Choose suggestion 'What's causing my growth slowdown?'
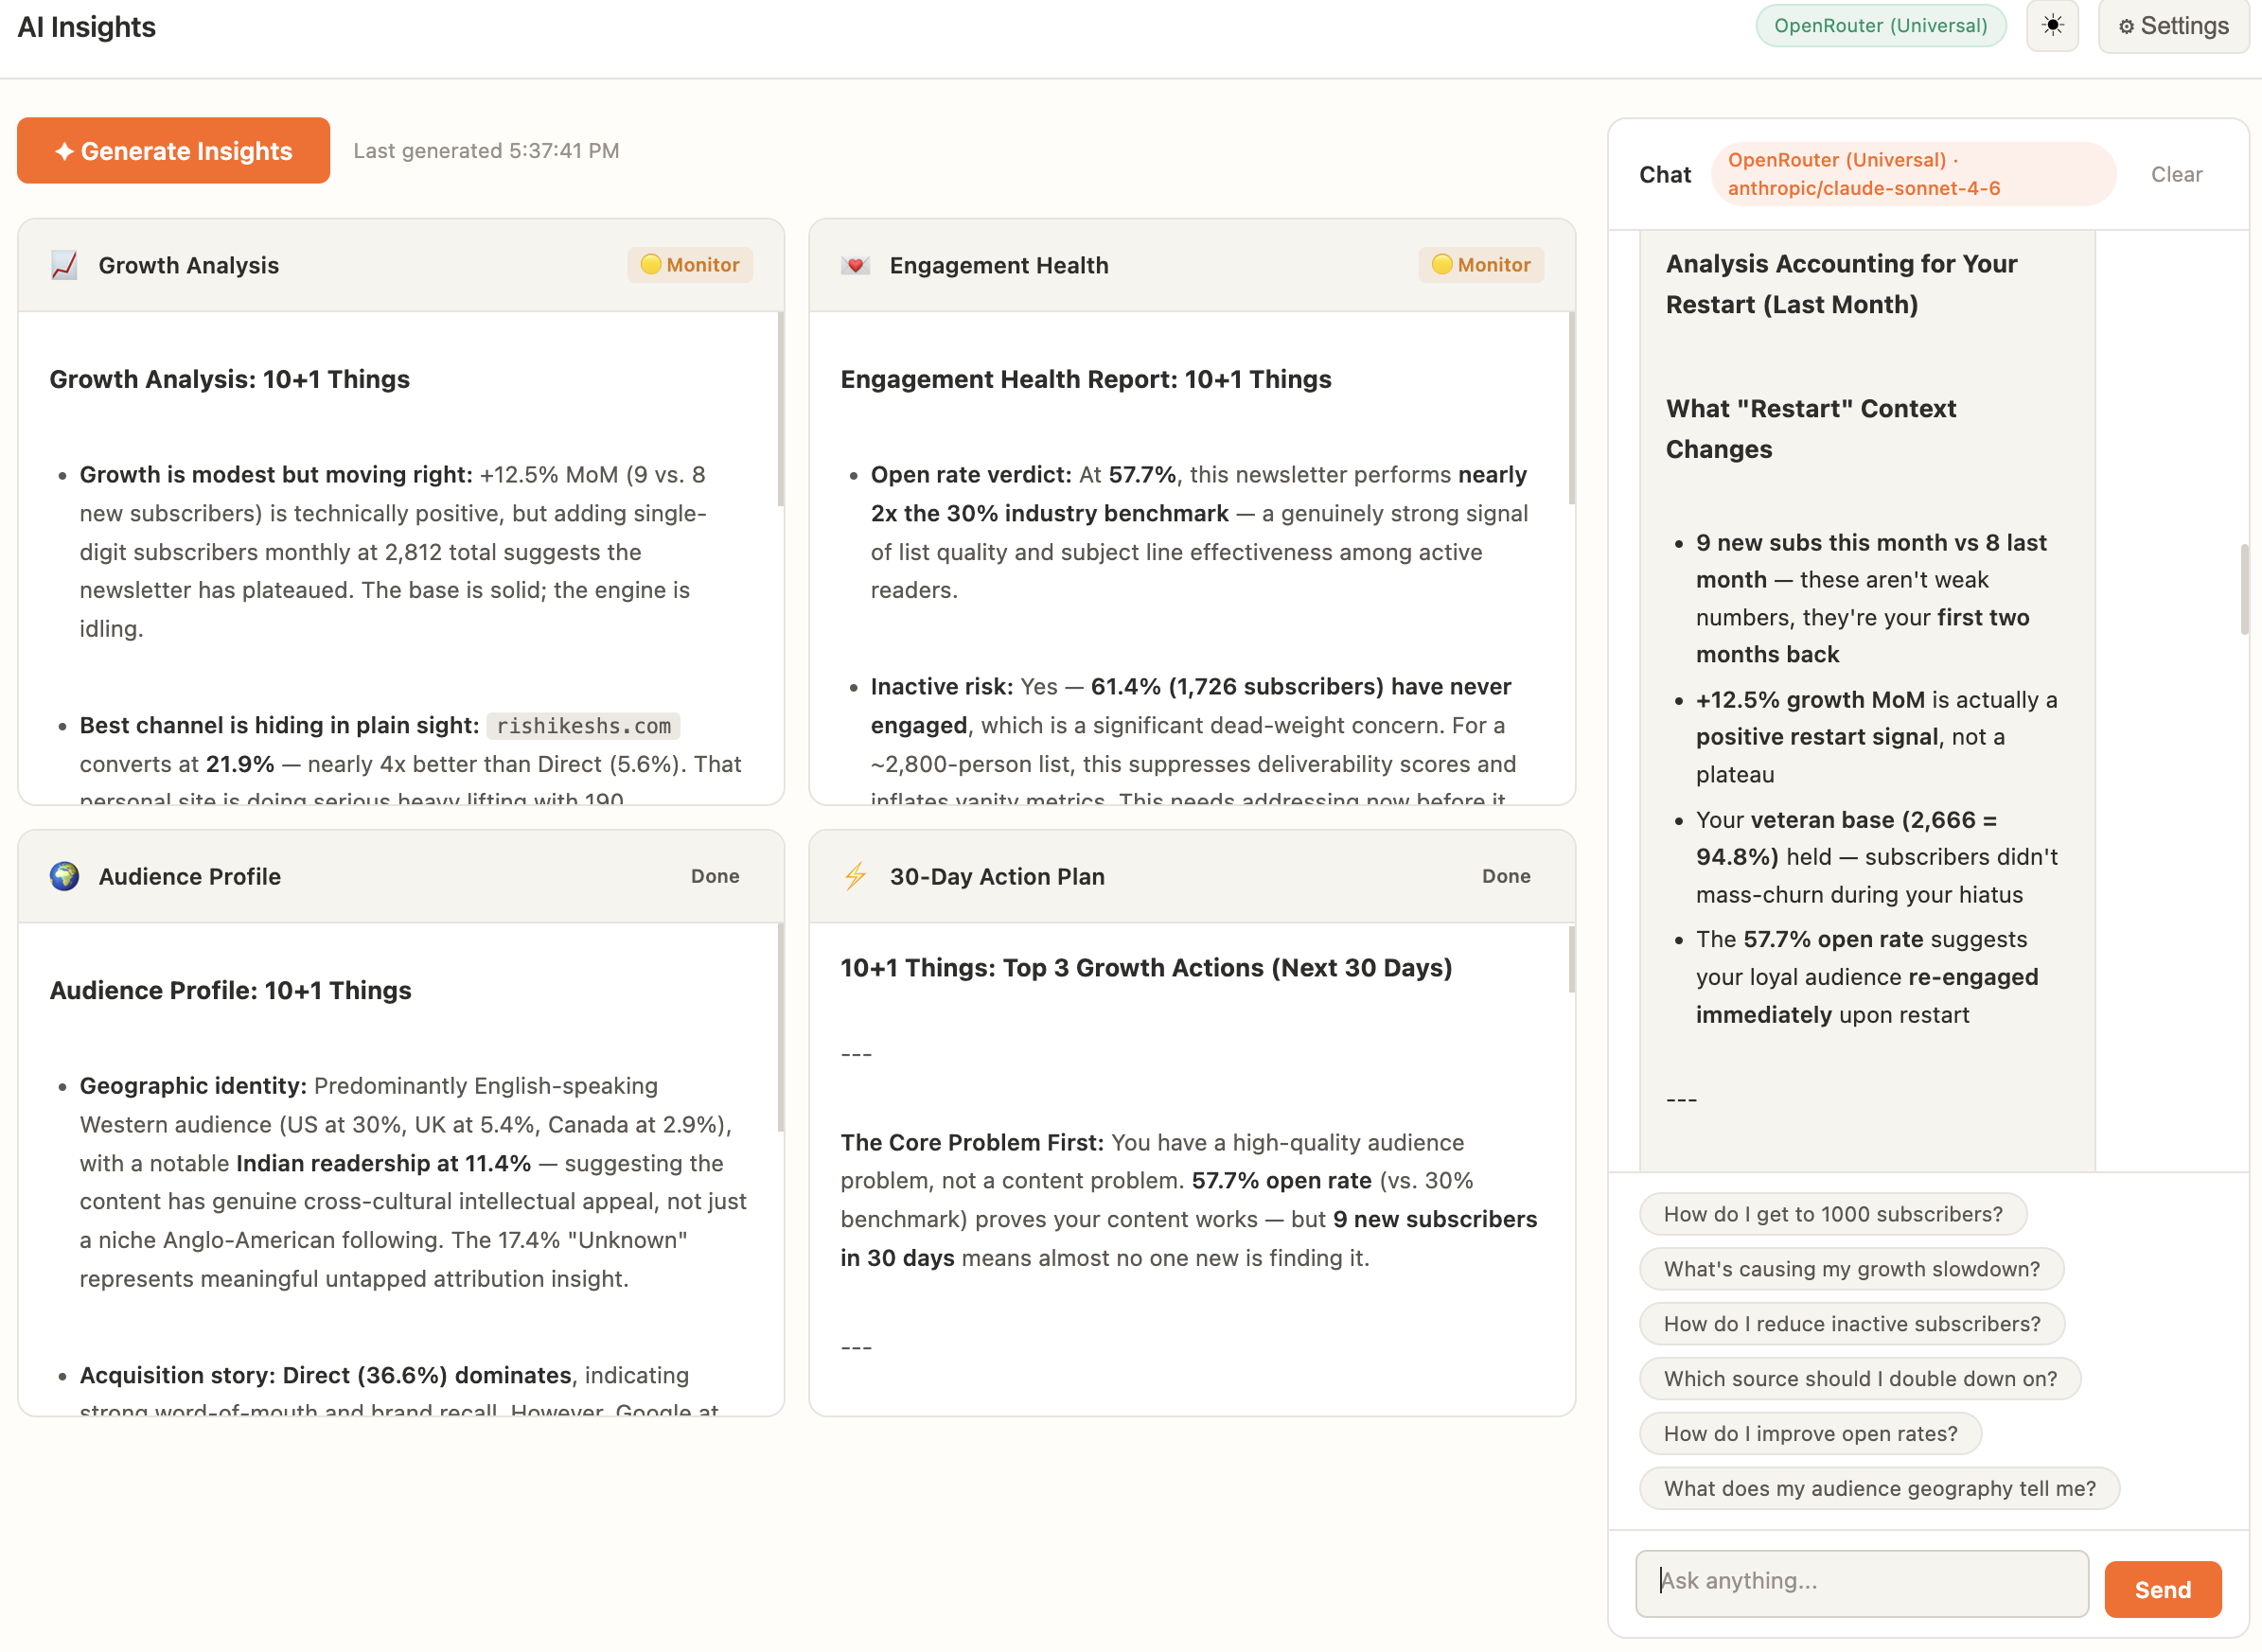The height and width of the screenshot is (1652, 2262). pos(1851,1269)
